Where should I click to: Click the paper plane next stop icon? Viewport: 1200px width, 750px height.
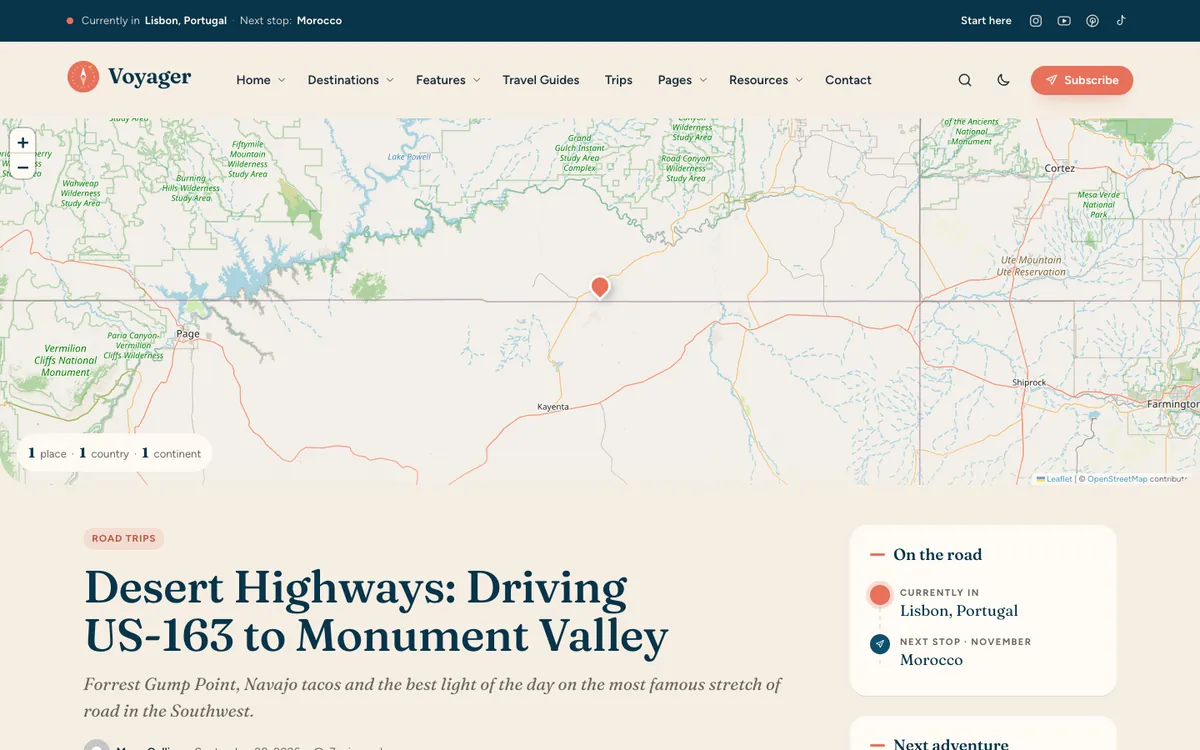coord(880,644)
